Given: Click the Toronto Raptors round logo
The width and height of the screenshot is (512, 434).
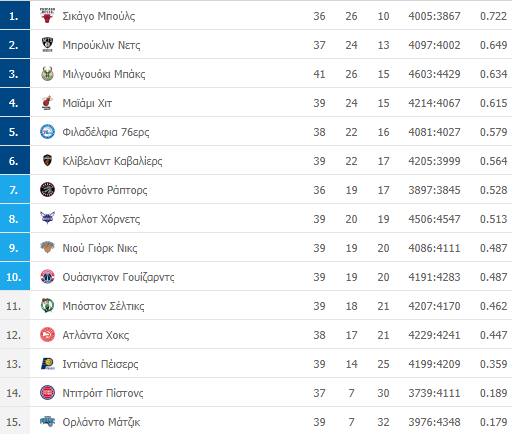Looking at the screenshot, I should pyautogui.click(x=47, y=190).
